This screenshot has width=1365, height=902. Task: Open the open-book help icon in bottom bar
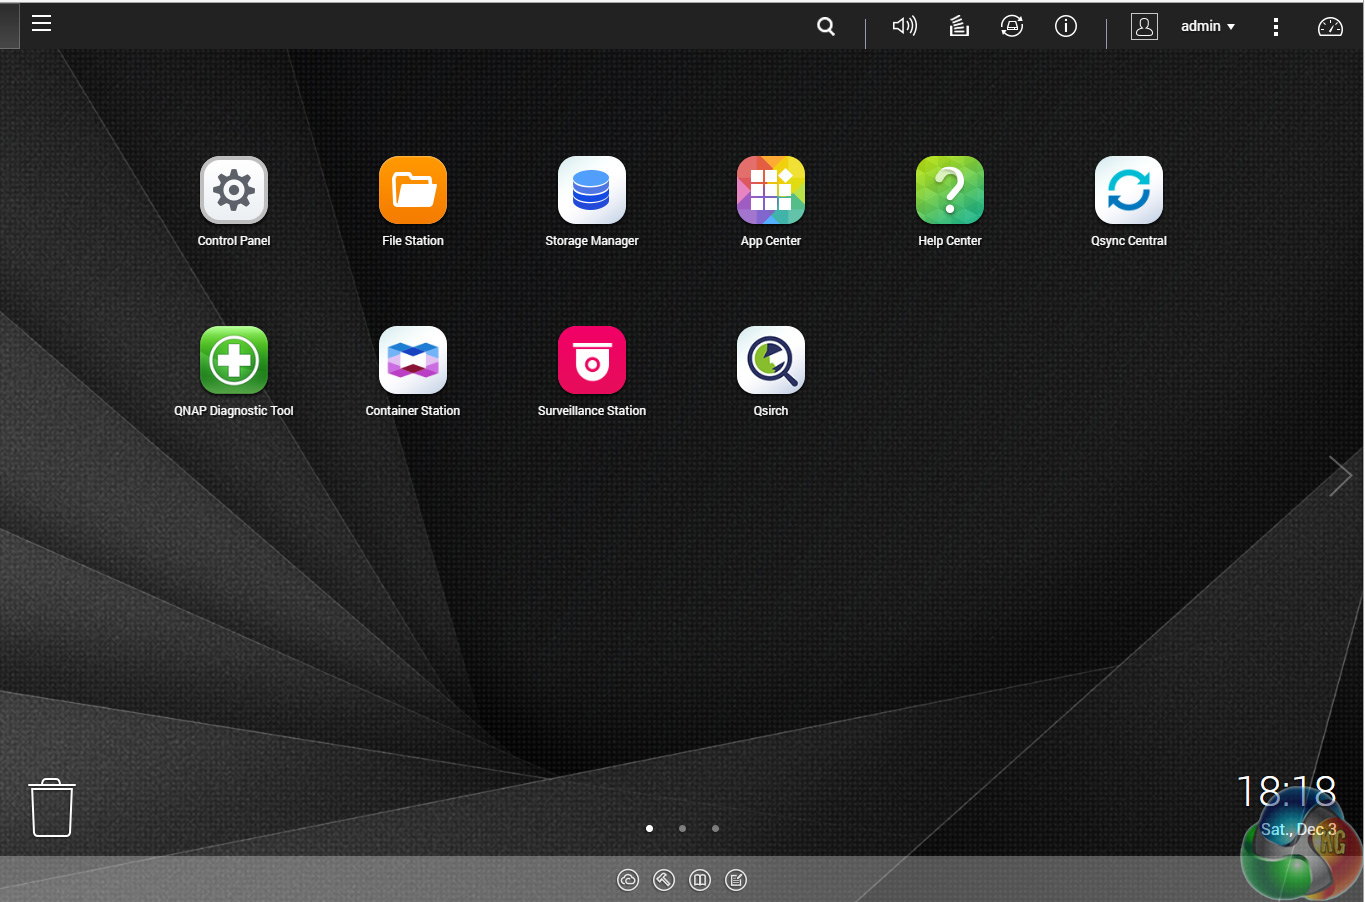click(x=700, y=880)
